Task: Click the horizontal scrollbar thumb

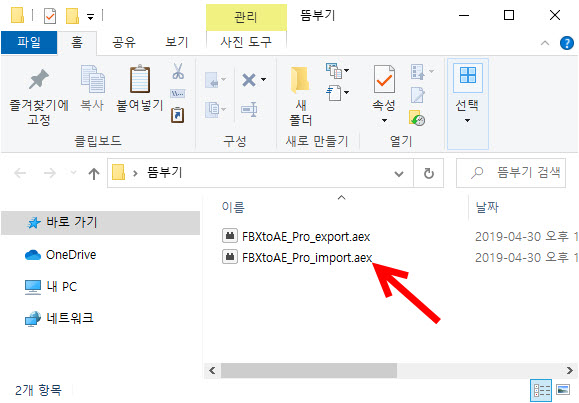Action: [309, 370]
